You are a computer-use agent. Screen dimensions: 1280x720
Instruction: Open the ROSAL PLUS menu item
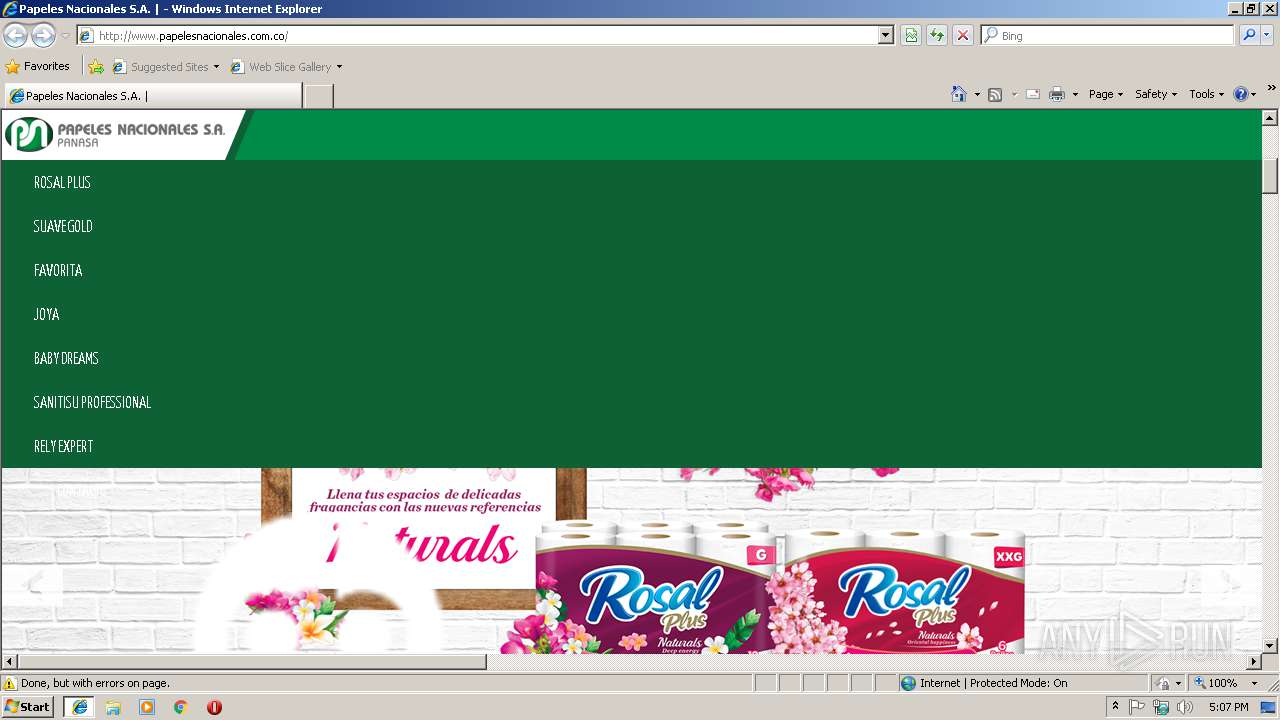62,183
